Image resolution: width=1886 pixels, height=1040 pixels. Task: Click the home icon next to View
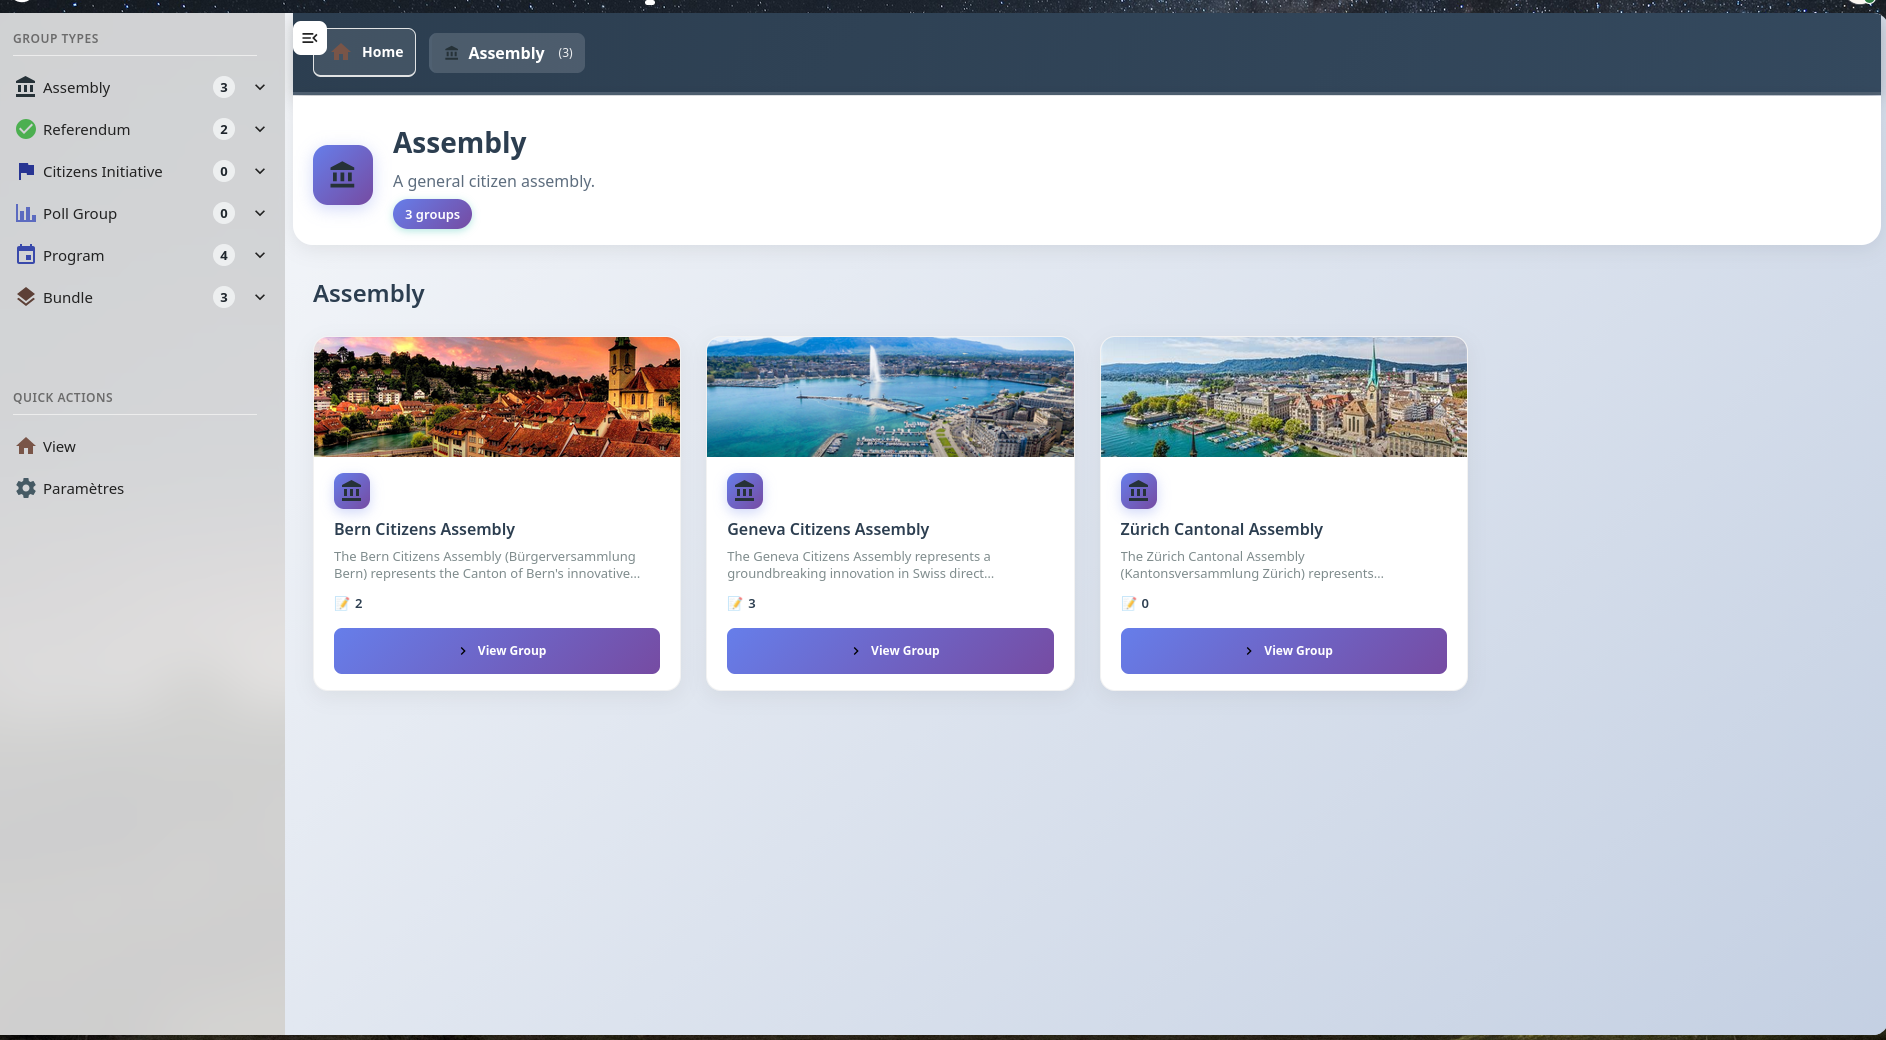coord(26,446)
